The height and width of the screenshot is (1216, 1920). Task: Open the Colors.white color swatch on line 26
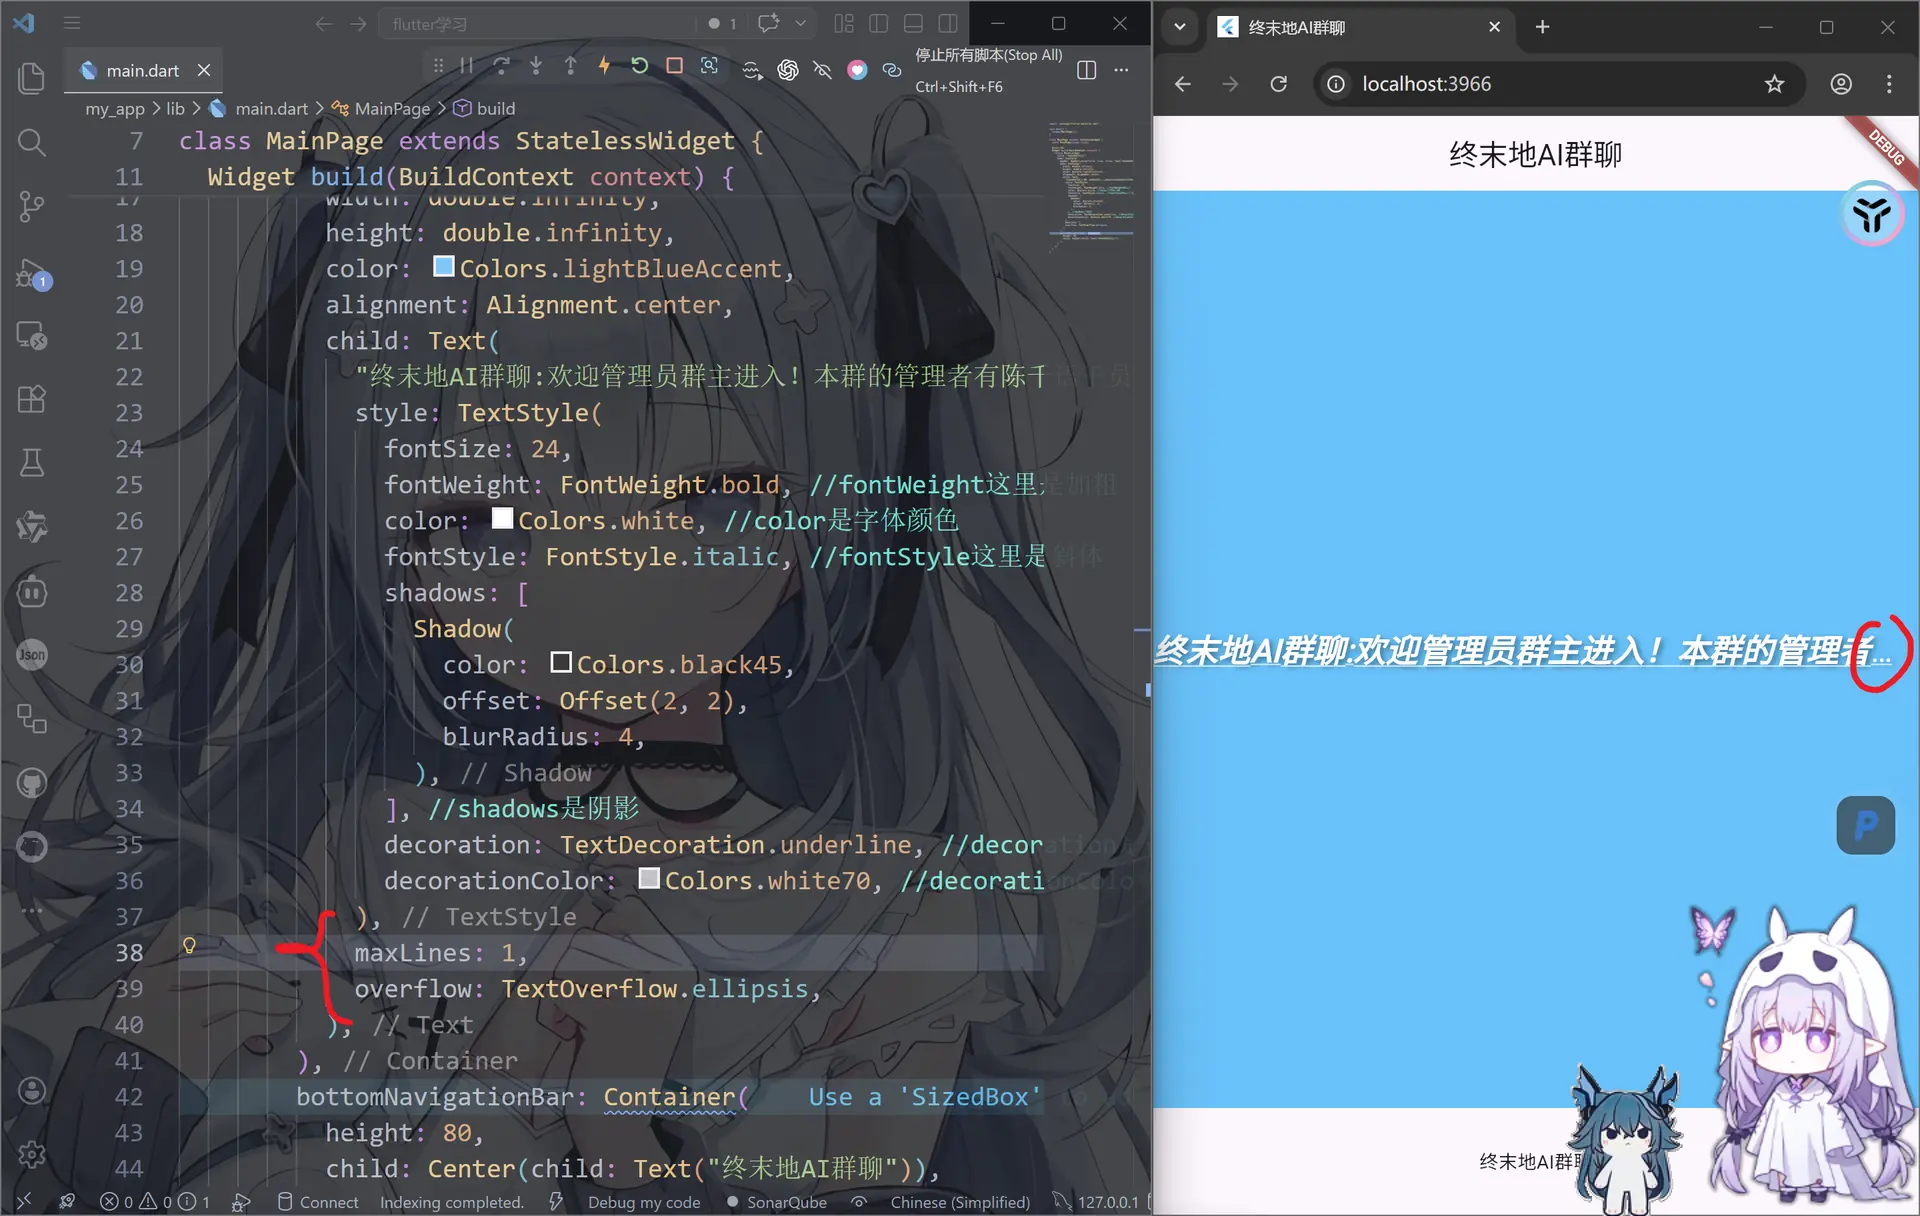(x=502, y=519)
